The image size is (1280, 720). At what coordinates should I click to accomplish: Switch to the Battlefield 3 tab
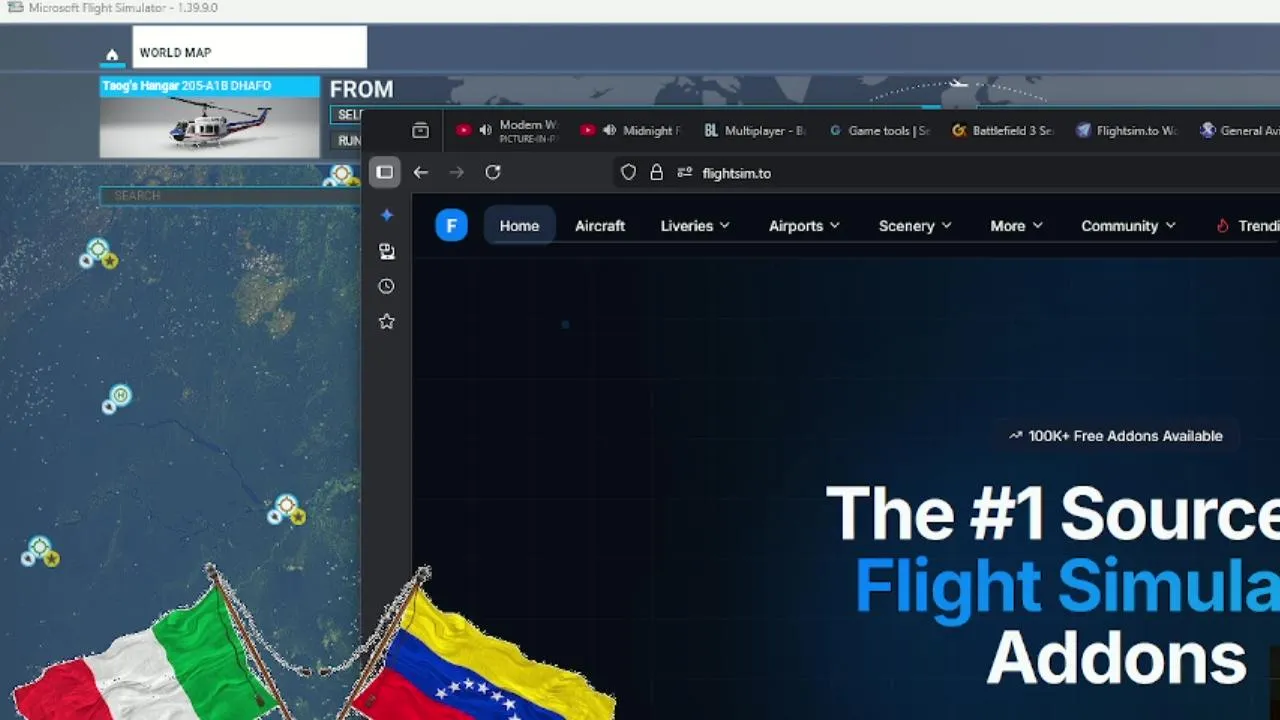[x=1003, y=130]
